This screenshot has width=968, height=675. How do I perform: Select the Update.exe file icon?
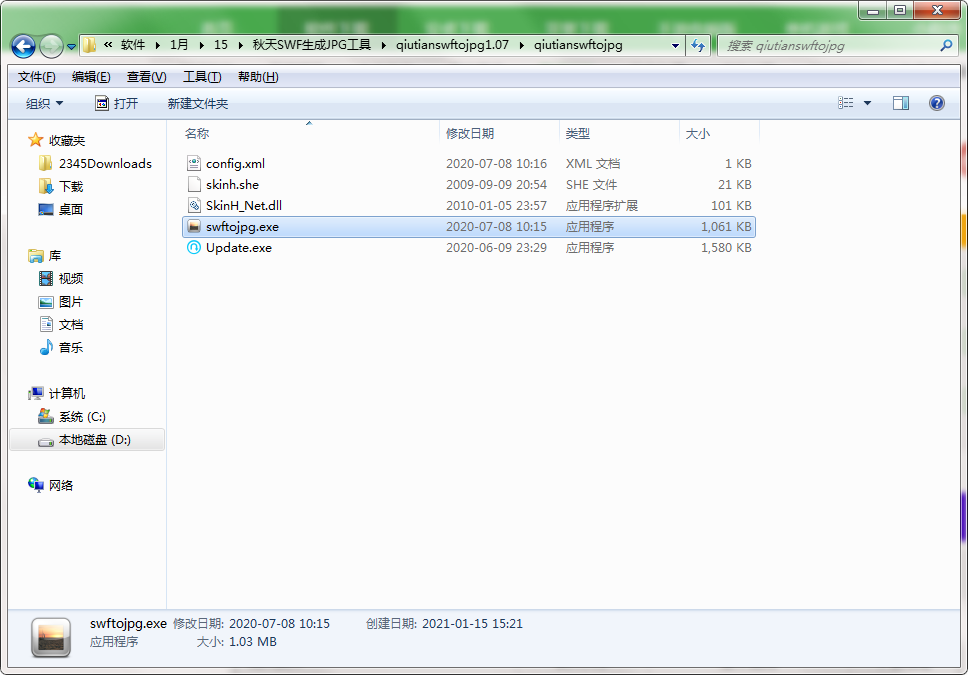pos(194,247)
